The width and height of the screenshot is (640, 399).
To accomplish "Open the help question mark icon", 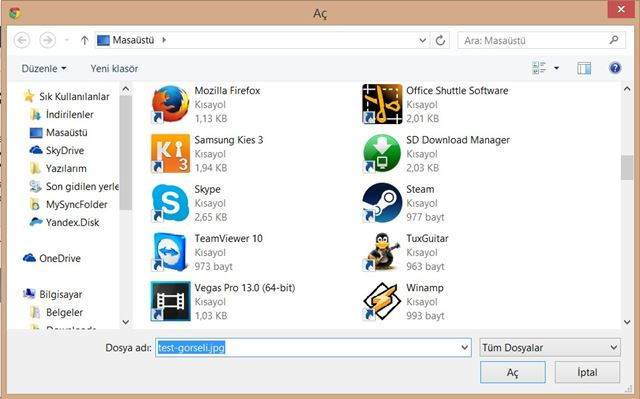I will coord(615,68).
